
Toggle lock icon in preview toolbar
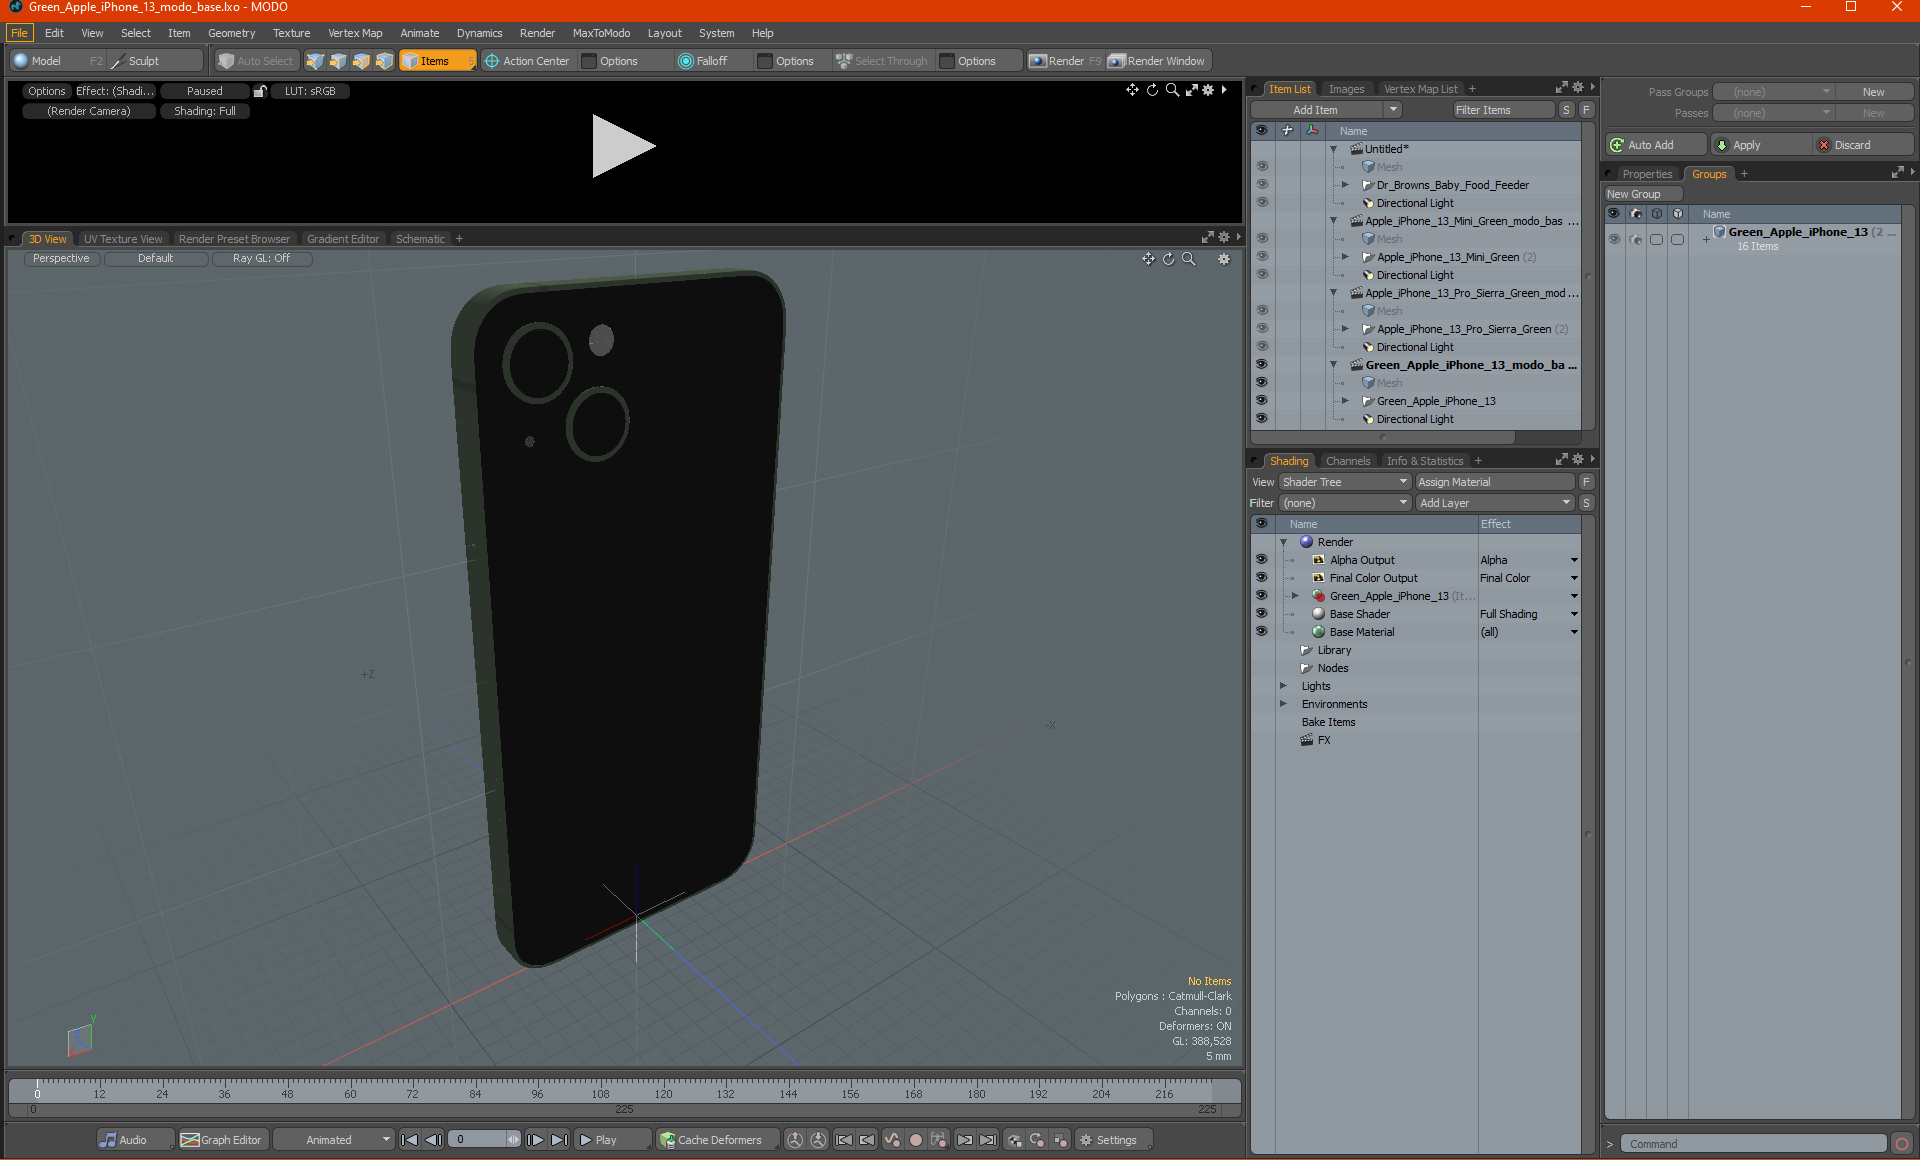click(x=260, y=91)
